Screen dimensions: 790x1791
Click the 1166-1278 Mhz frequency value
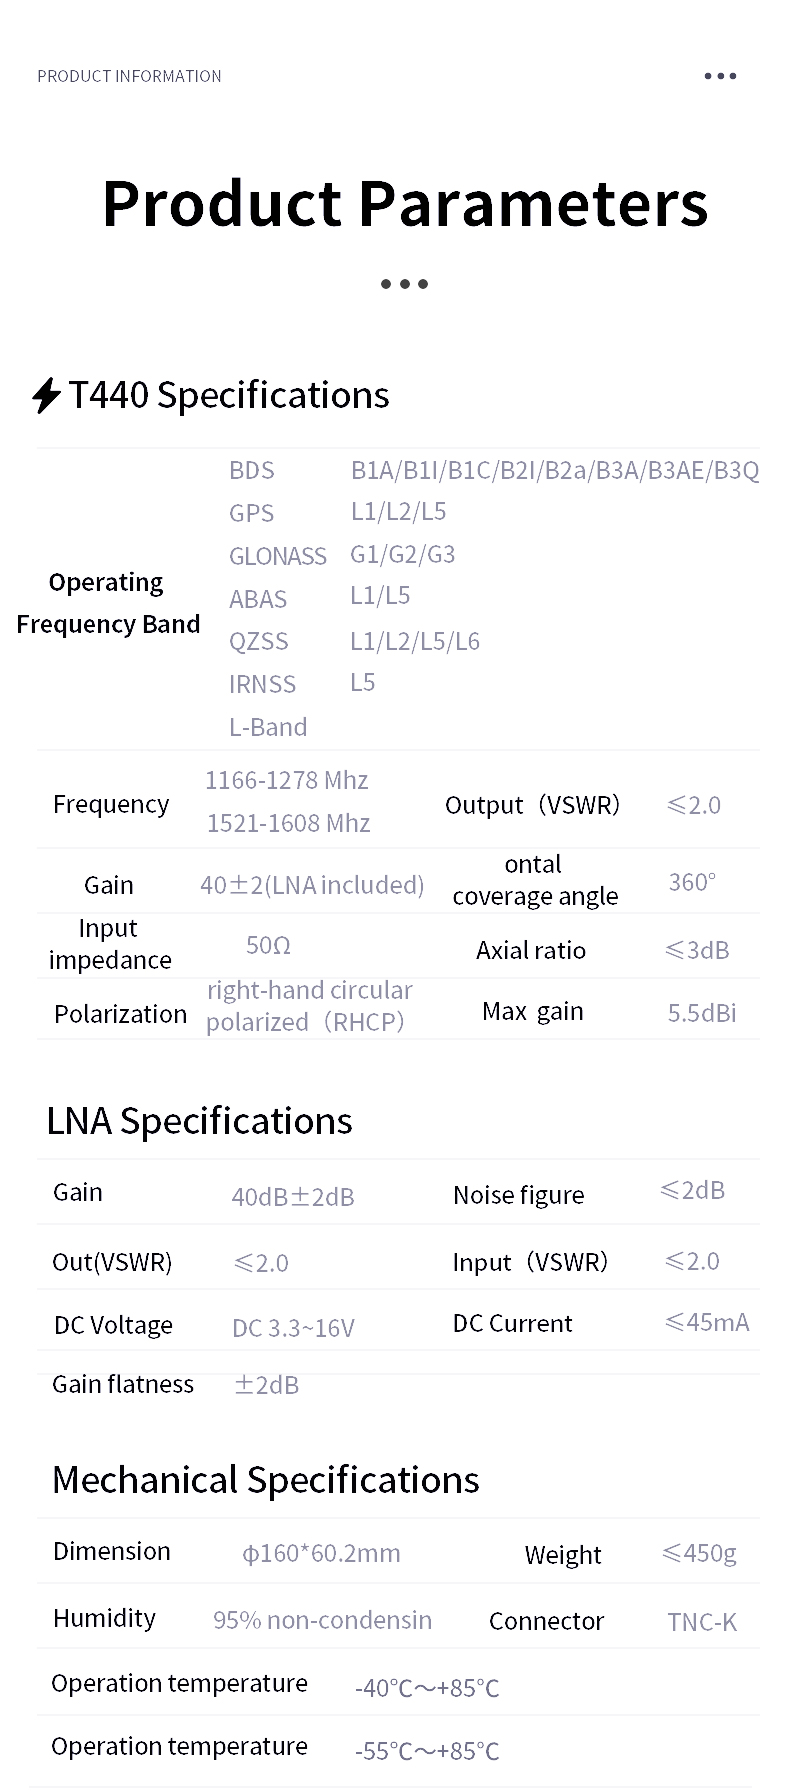286,780
